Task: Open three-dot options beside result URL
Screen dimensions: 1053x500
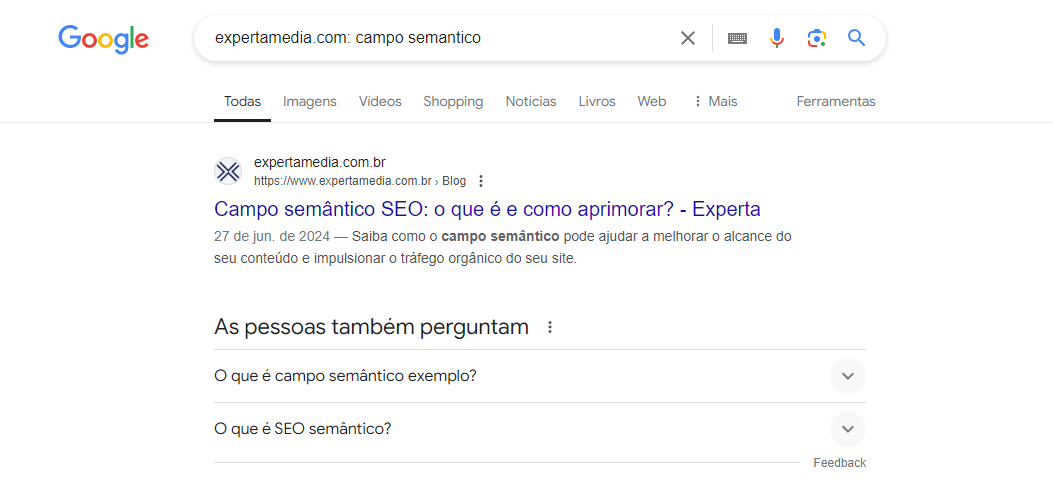Action: point(480,181)
